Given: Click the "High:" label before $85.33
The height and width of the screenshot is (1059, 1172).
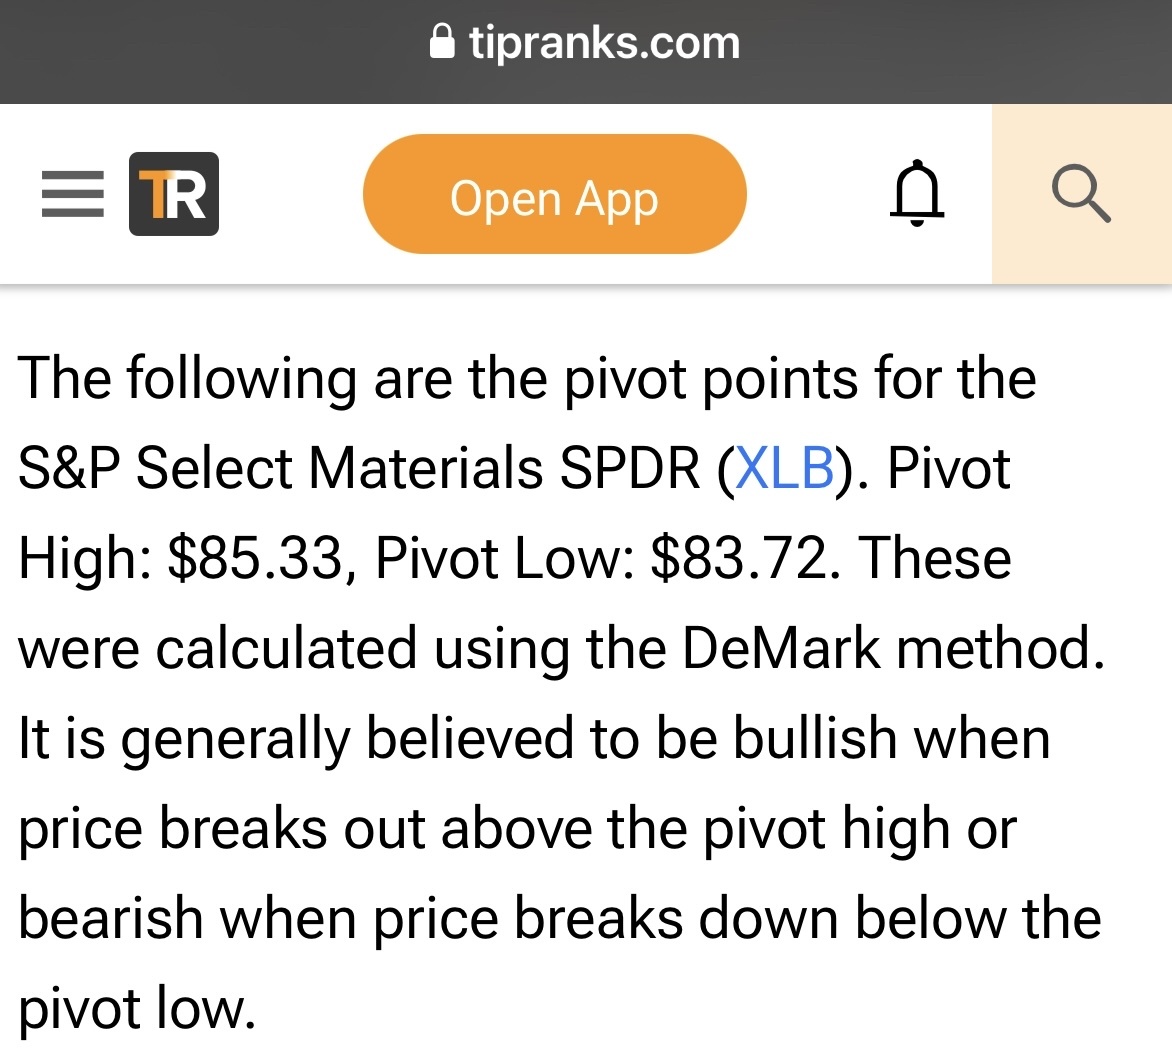Looking at the screenshot, I should point(84,558).
